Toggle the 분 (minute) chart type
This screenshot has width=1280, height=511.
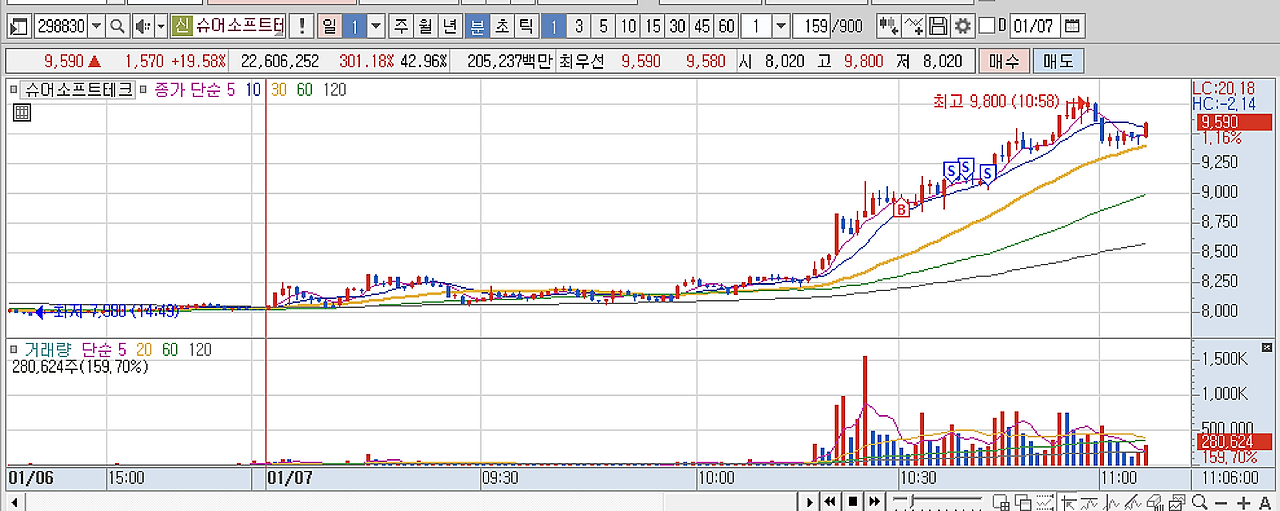coord(477,26)
